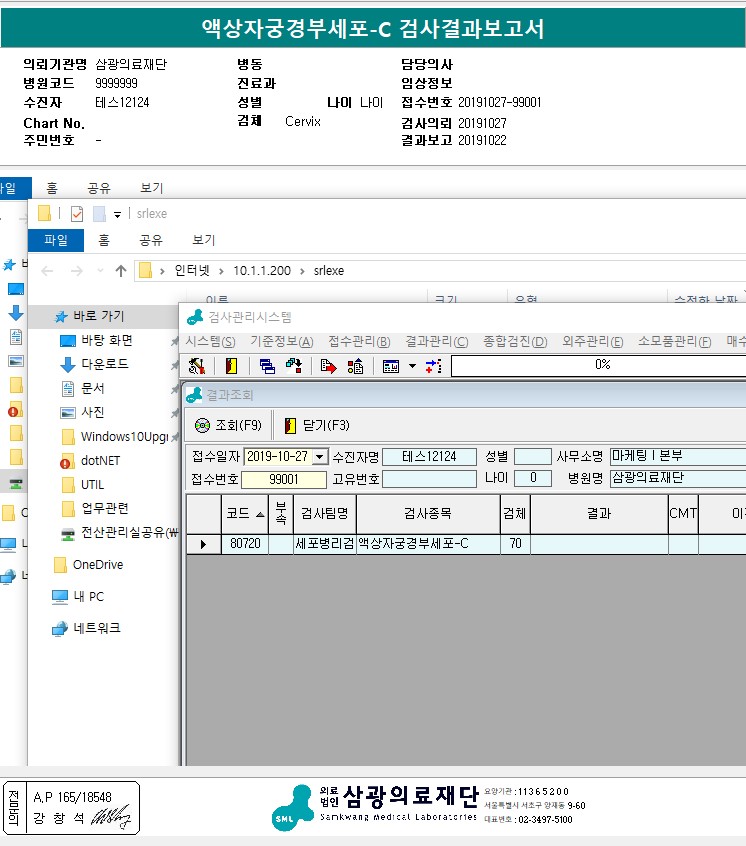Screen dimensions: 746x846
Task: Go back with the Explorer back arrow
Action: (47, 271)
